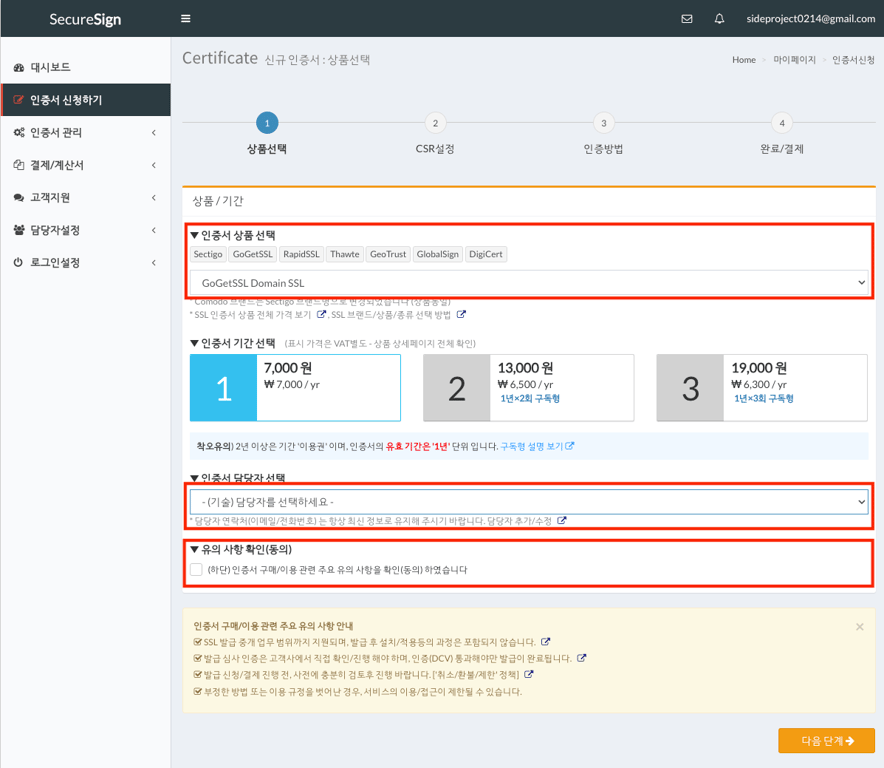
Task: Open external link icon after 취소/환불/제한 정책
Action: (528, 674)
